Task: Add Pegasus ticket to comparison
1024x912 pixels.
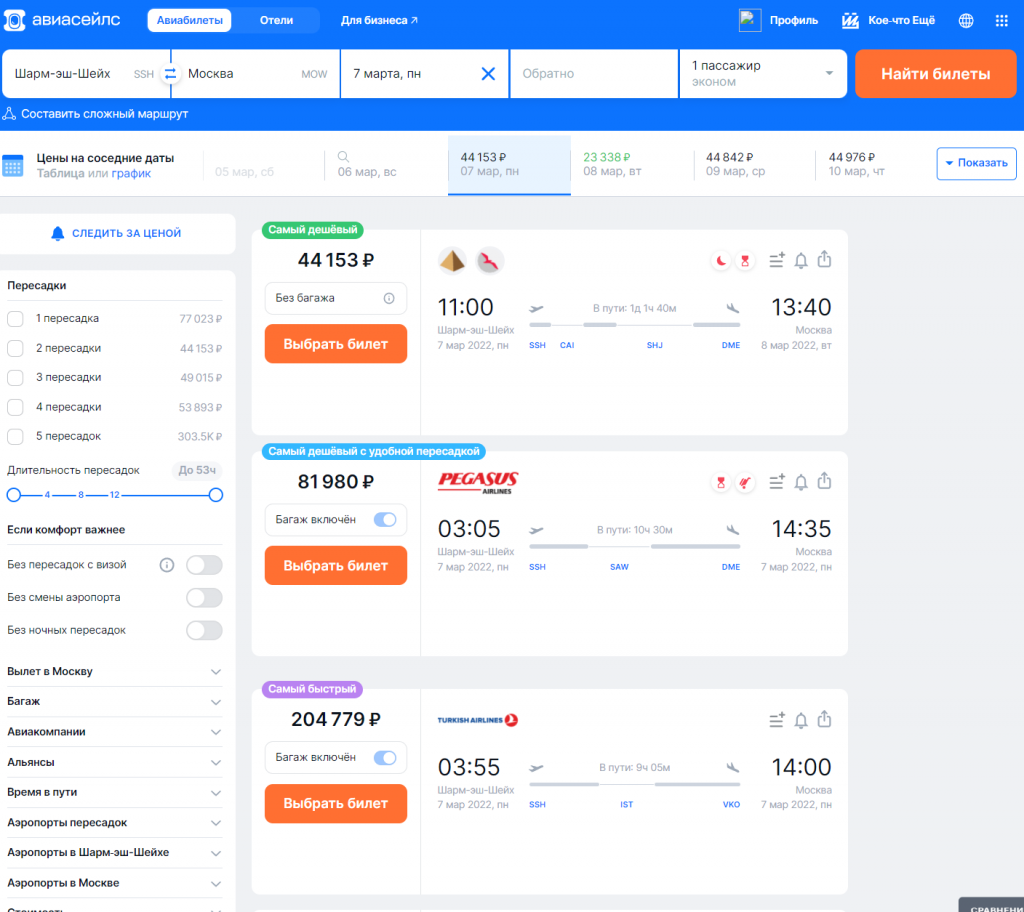Action: click(x=776, y=481)
